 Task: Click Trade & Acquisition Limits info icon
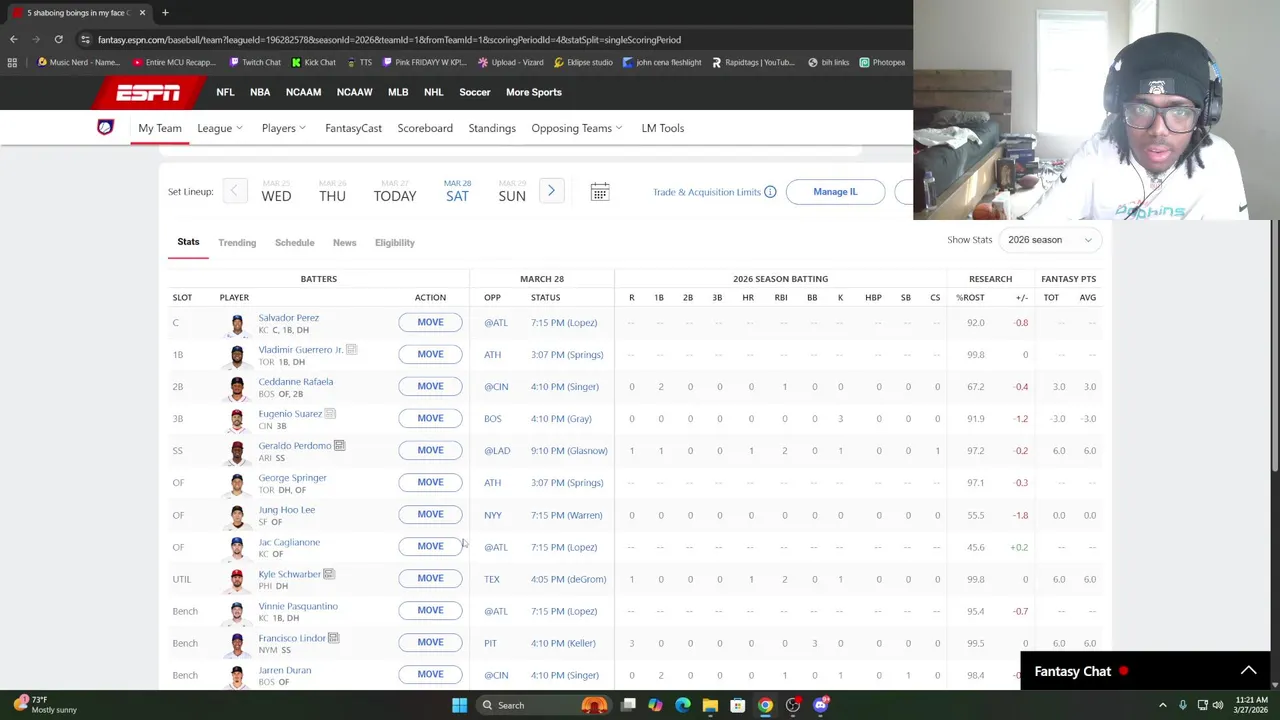coord(770,192)
